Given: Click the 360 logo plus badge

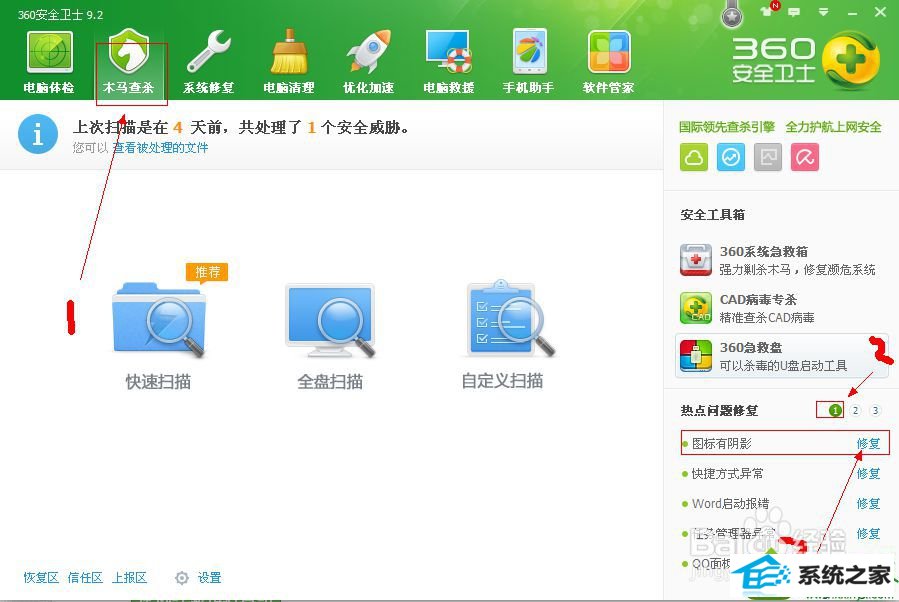Looking at the screenshot, I should click(850, 60).
